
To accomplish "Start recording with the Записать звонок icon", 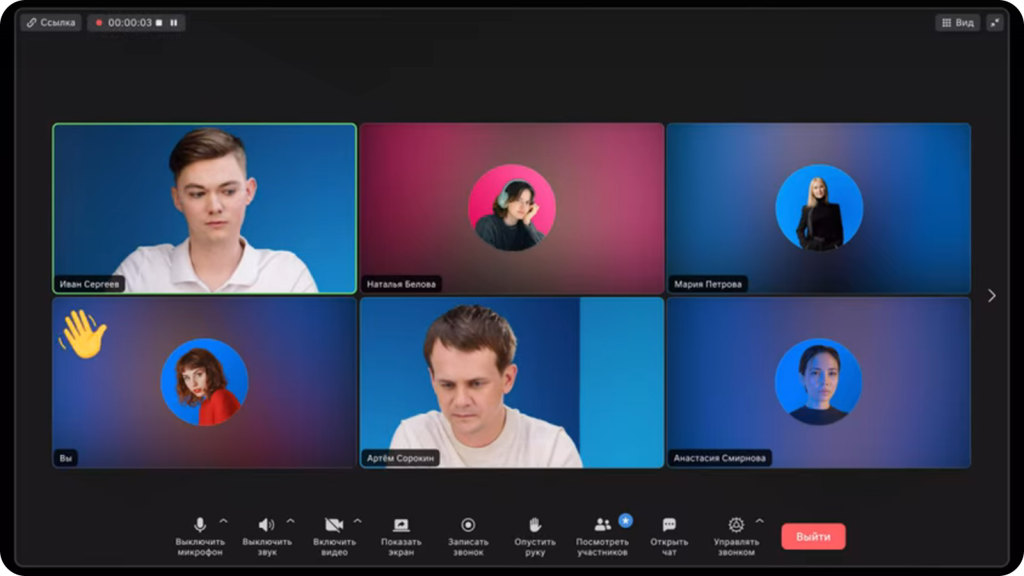I will (468, 525).
